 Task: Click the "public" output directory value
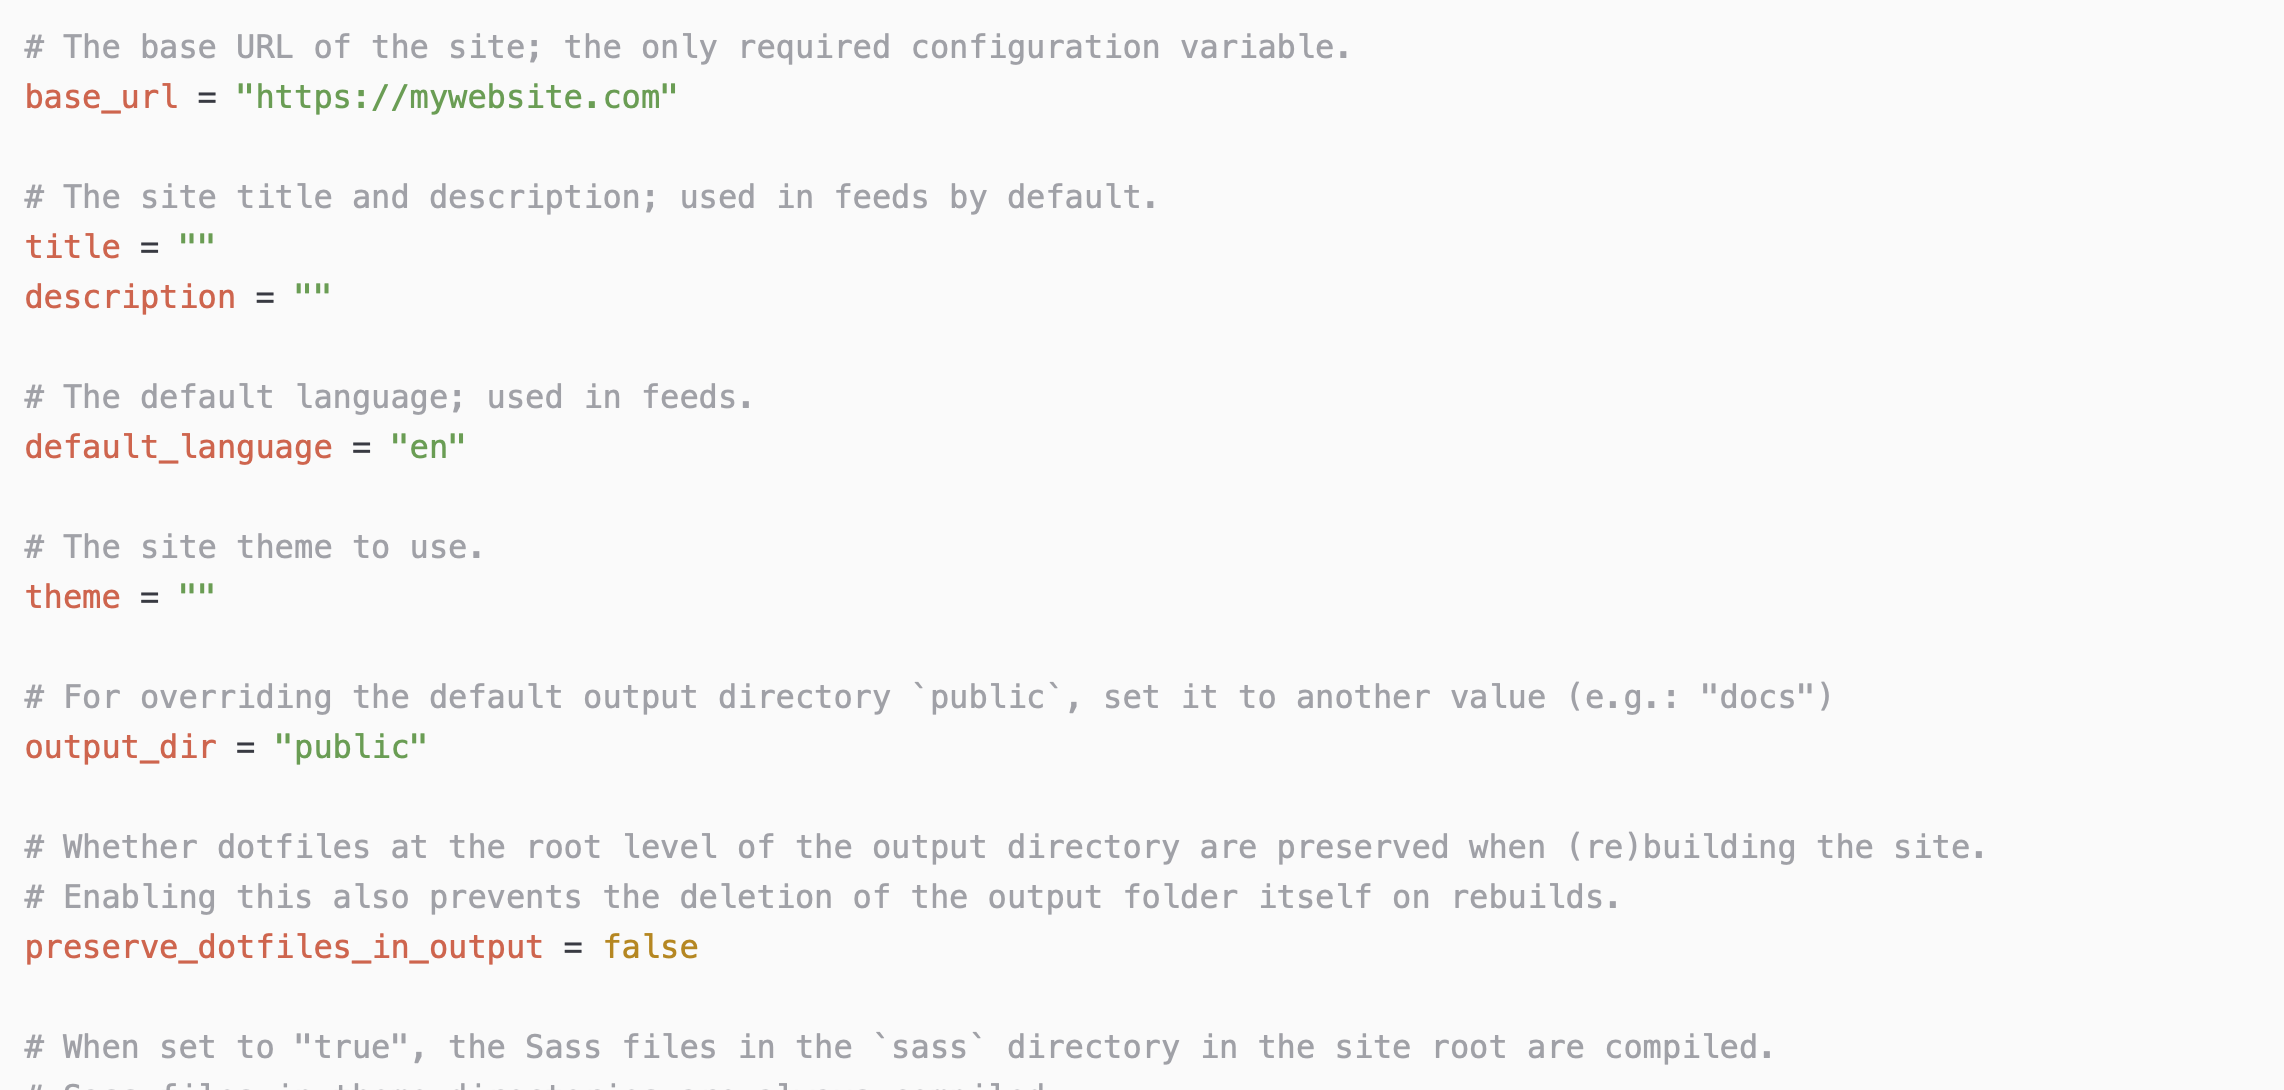tap(351, 747)
